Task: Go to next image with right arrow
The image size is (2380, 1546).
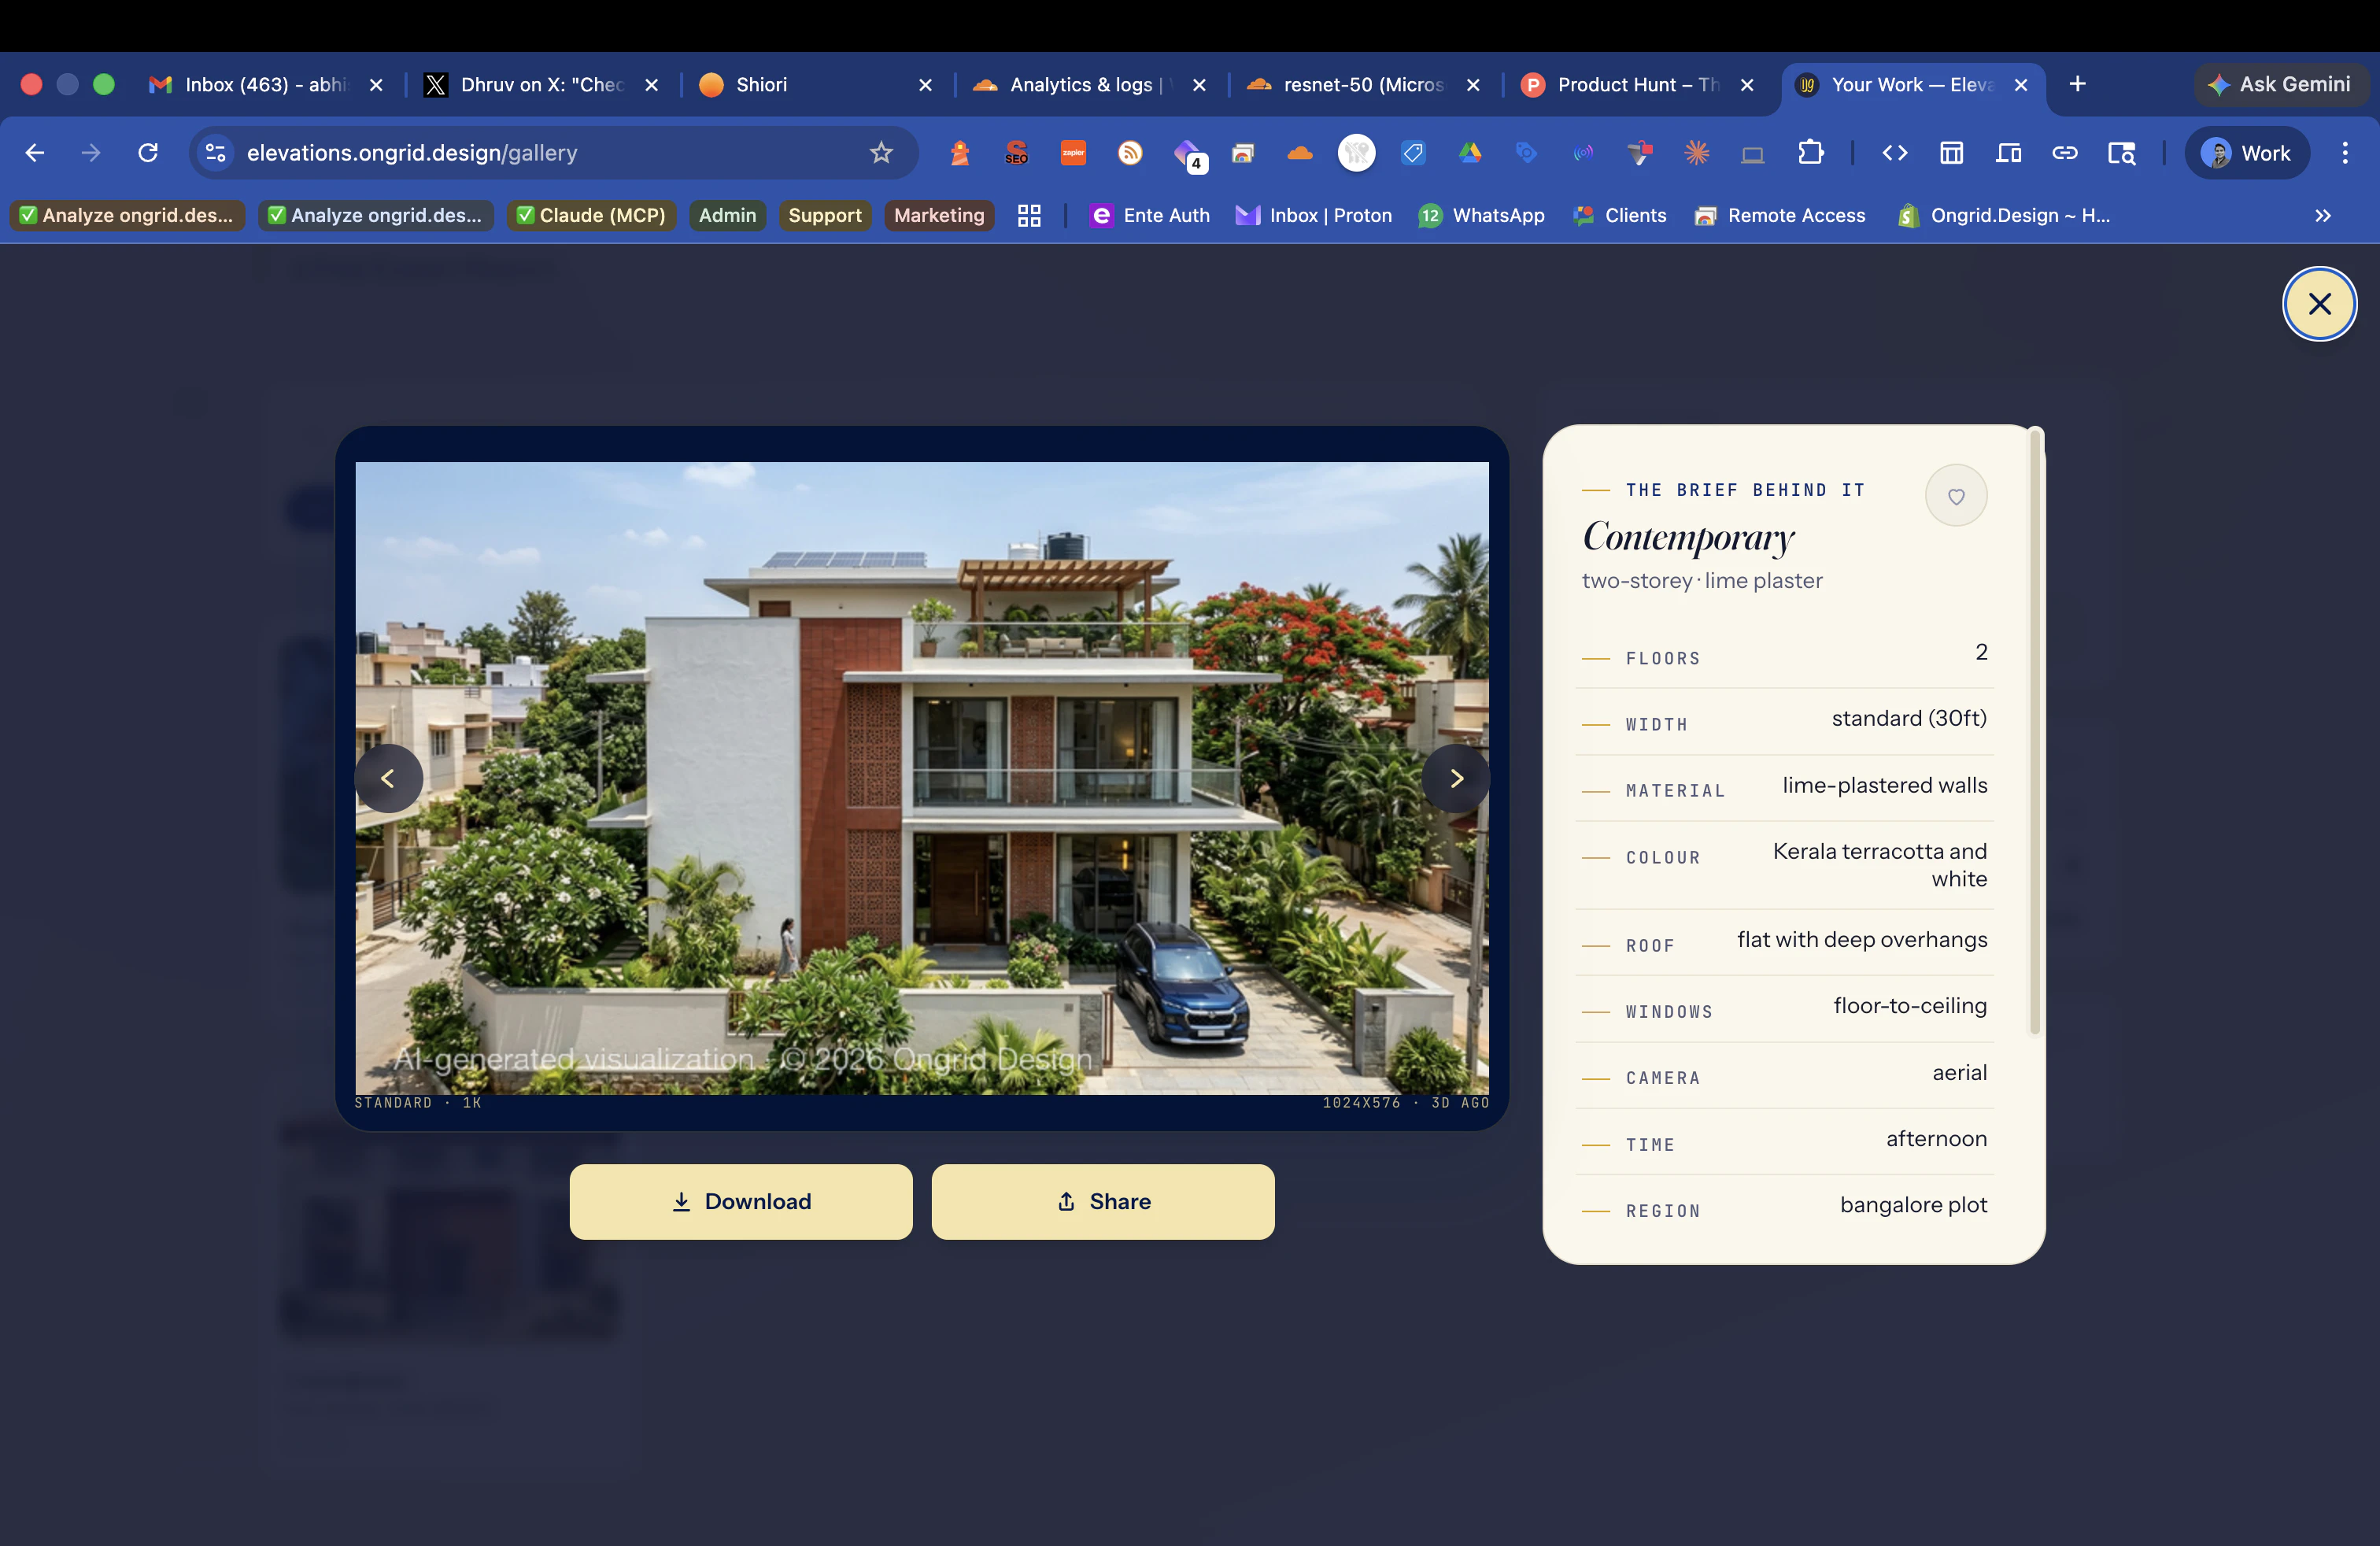Action: (x=1456, y=778)
